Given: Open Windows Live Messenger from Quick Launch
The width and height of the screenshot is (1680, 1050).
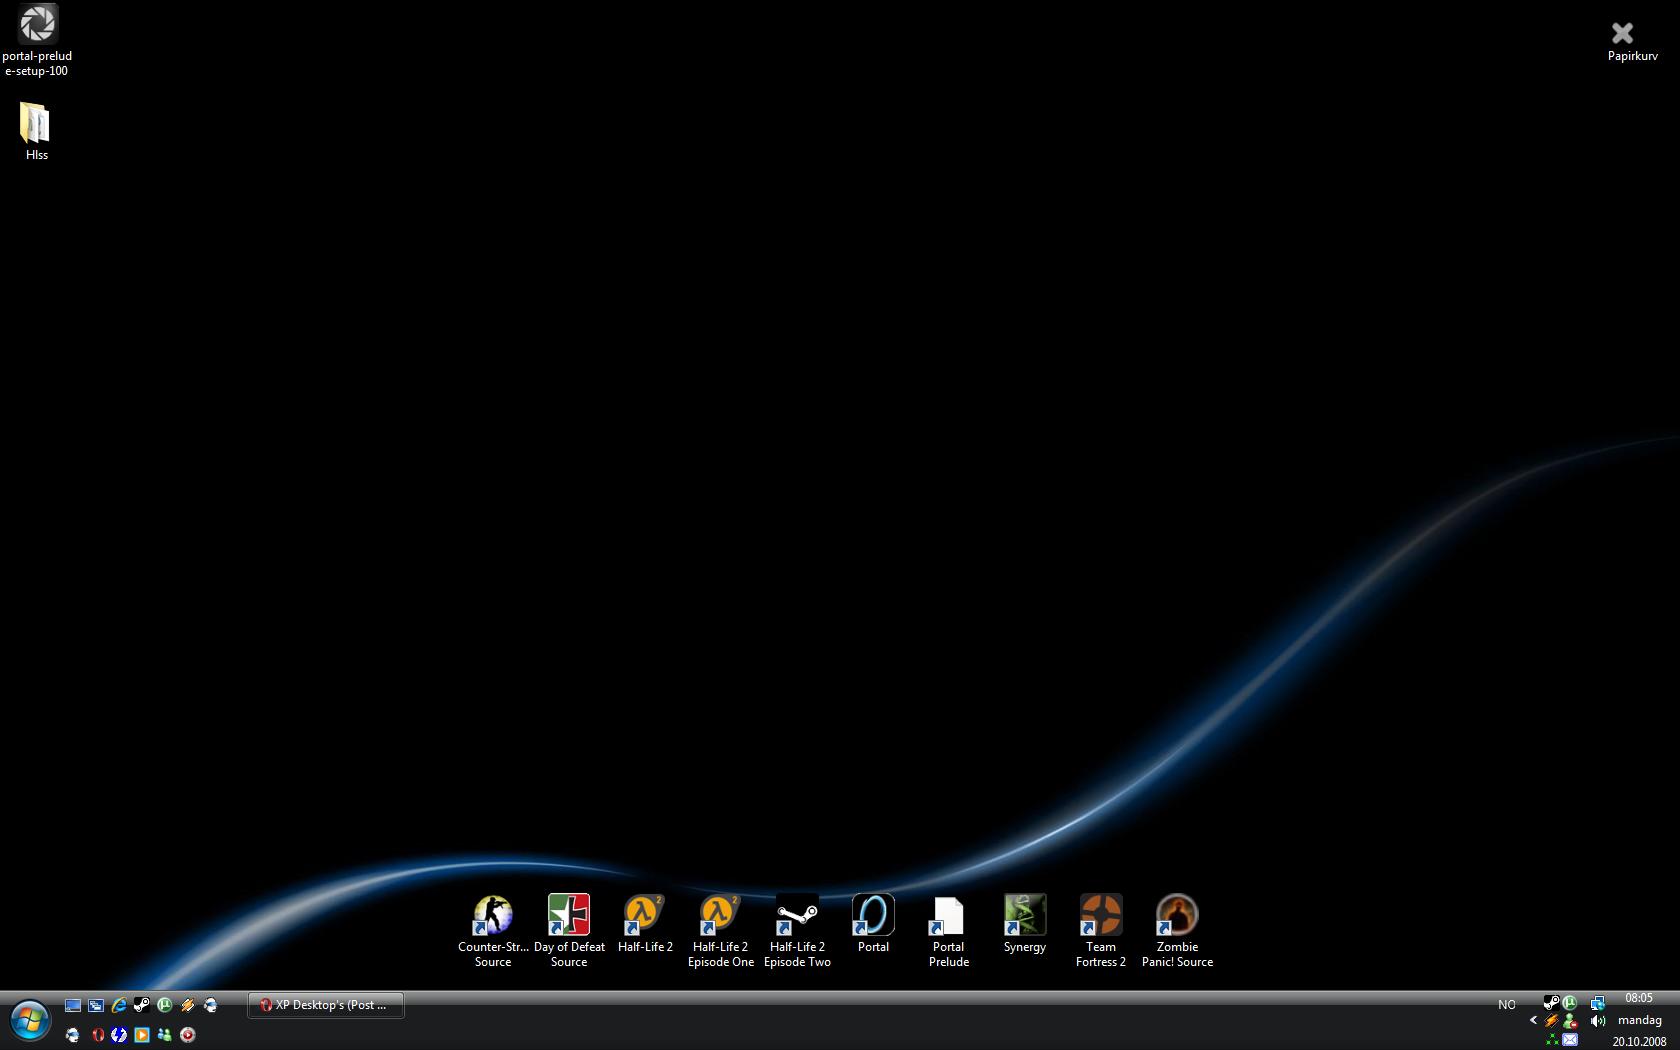Looking at the screenshot, I should 165,1035.
